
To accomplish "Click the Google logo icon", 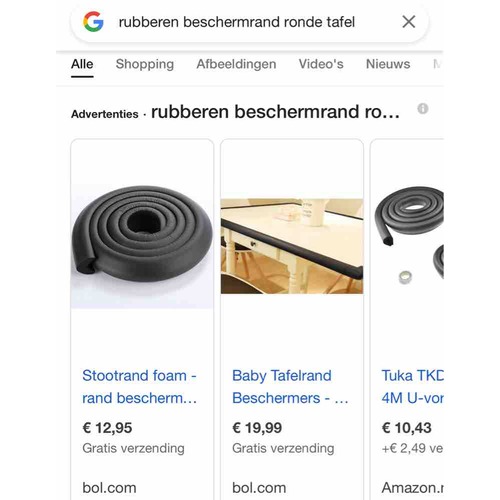I will click(x=93, y=22).
